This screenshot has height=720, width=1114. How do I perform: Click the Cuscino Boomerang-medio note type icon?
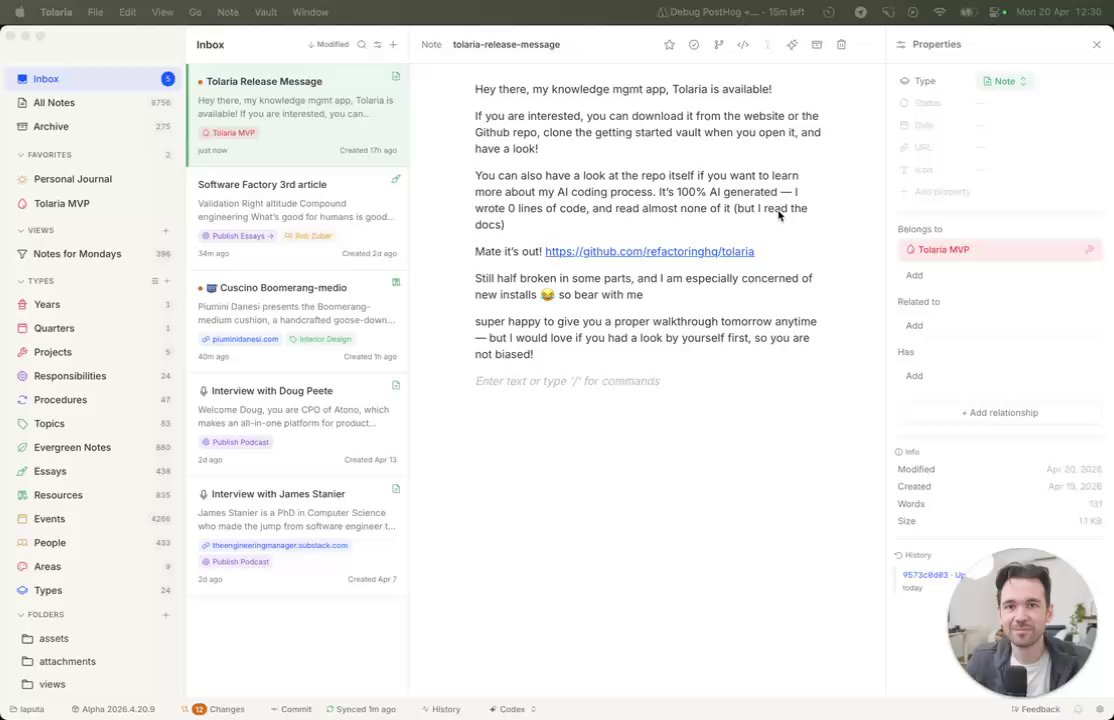(396, 282)
